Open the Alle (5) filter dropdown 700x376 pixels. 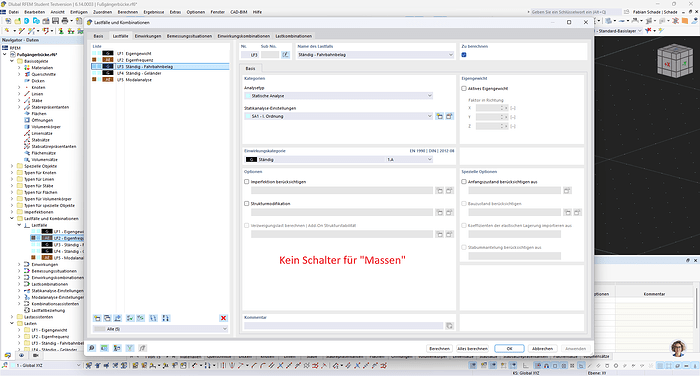coord(160,329)
